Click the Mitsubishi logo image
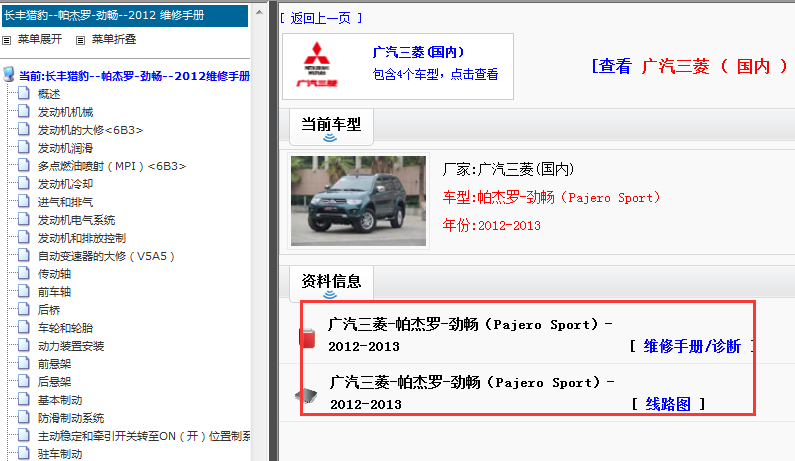This screenshot has height=461, width=795. 317,65
